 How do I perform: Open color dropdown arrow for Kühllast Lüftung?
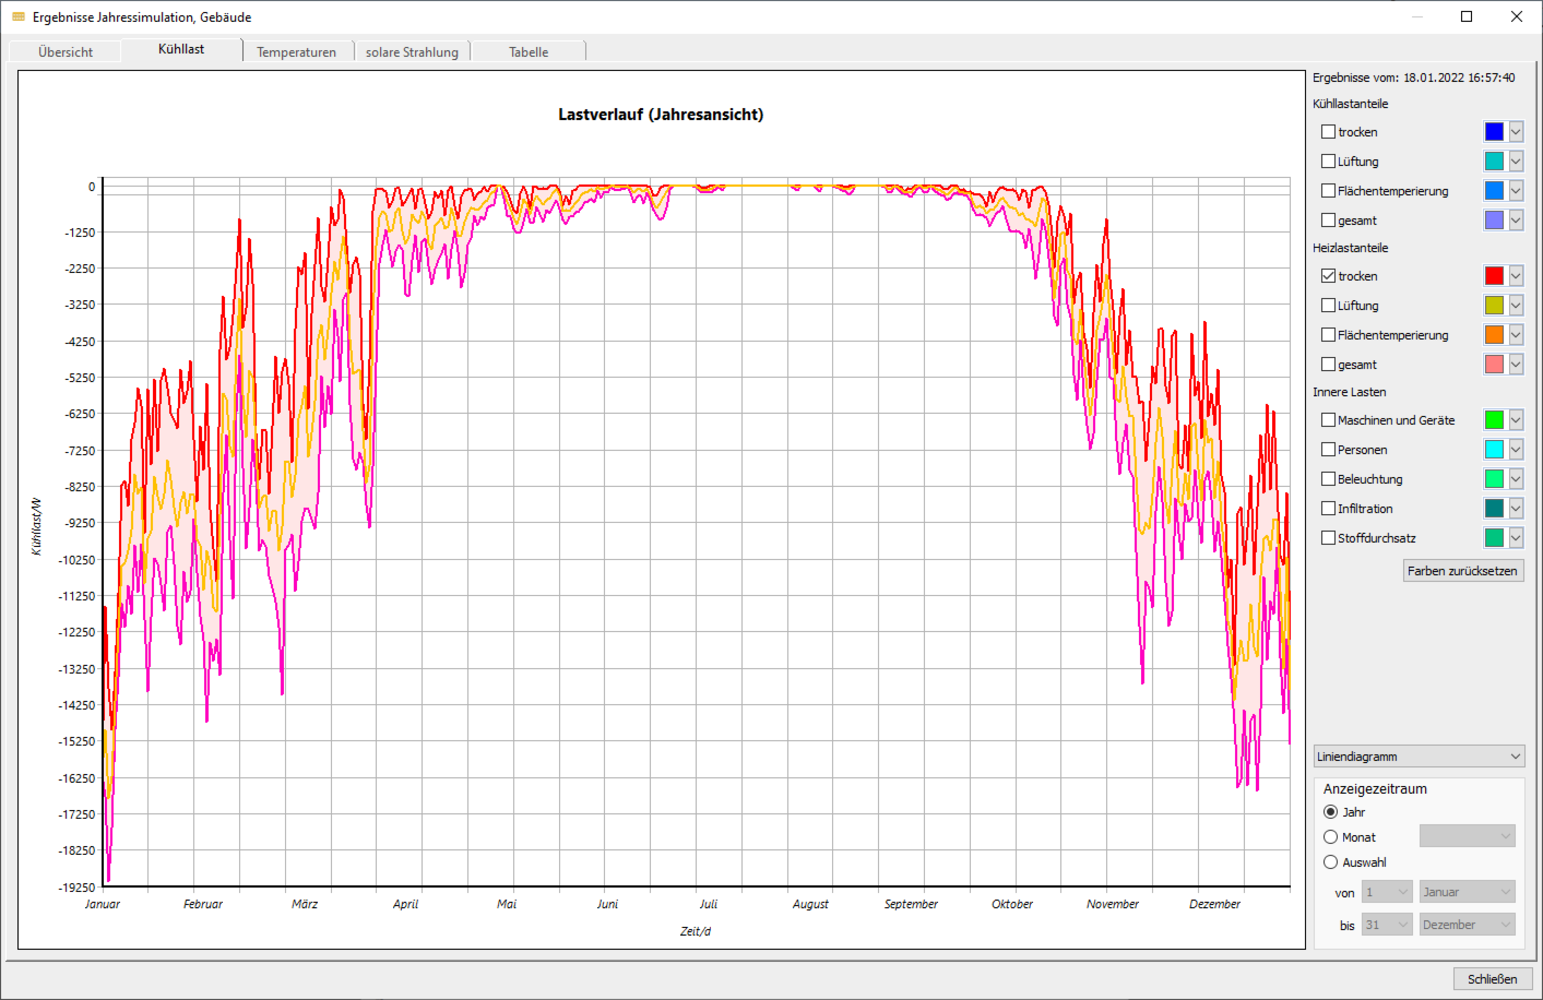pos(1516,161)
